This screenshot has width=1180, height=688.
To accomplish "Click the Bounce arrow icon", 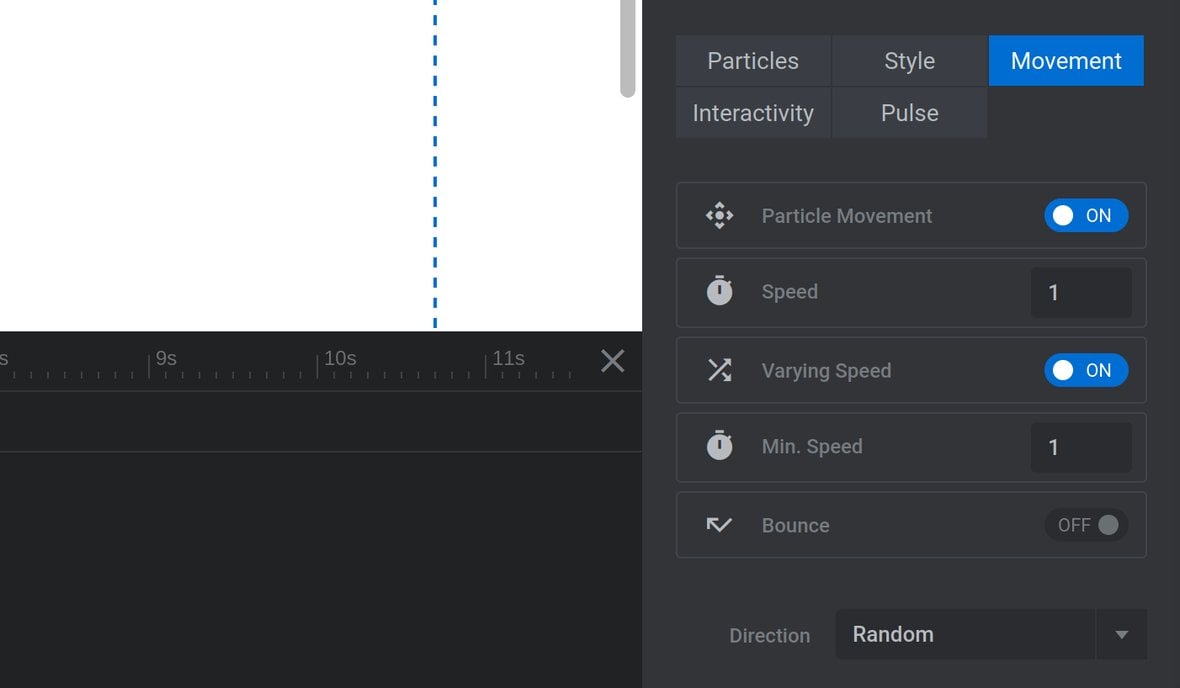I will 719,525.
